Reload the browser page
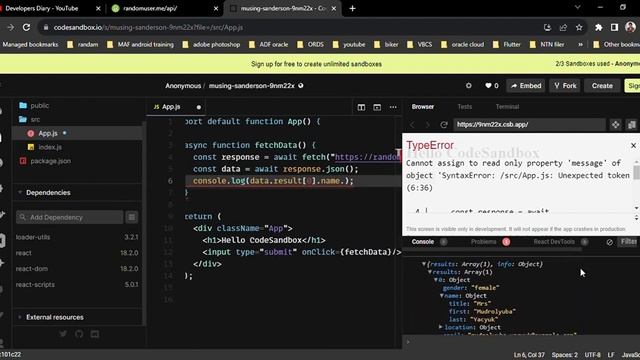This screenshot has width=640, height=360. pos(26,27)
